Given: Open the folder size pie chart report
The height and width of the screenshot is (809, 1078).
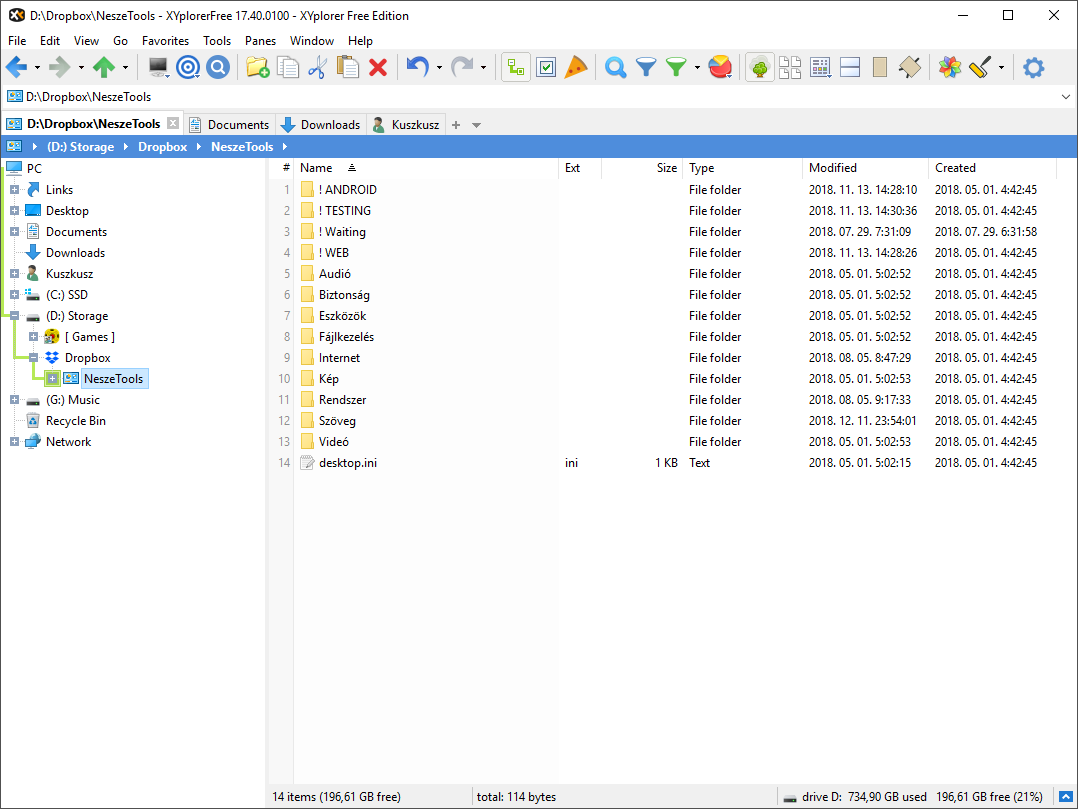Looking at the screenshot, I should tap(721, 67).
